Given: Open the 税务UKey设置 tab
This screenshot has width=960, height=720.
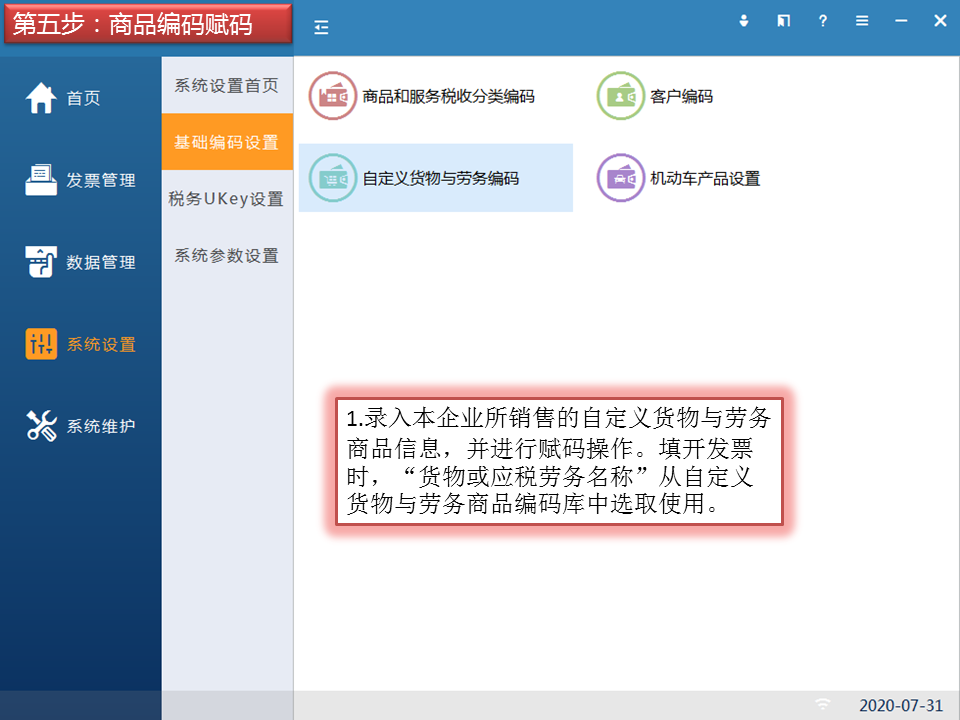Looking at the screenshot, I should 227,199.
